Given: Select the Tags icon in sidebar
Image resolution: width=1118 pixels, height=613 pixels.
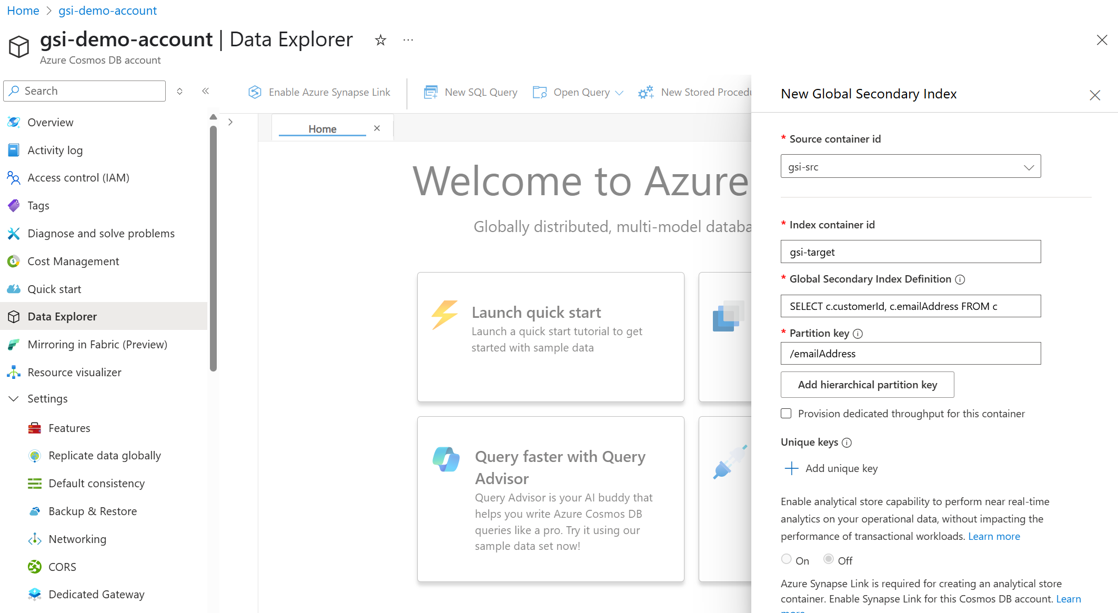Looking at the screenshot, I should point(14,205).
